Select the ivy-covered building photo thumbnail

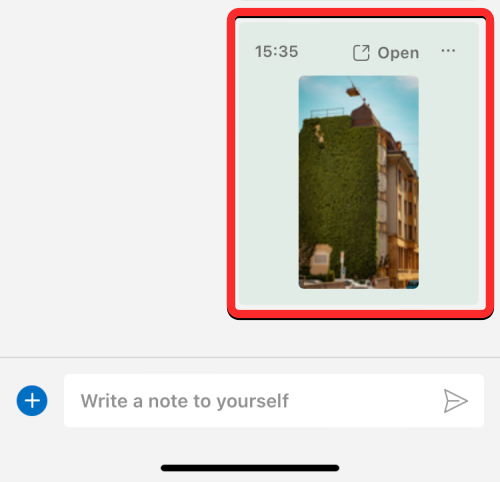pos(359,182)
